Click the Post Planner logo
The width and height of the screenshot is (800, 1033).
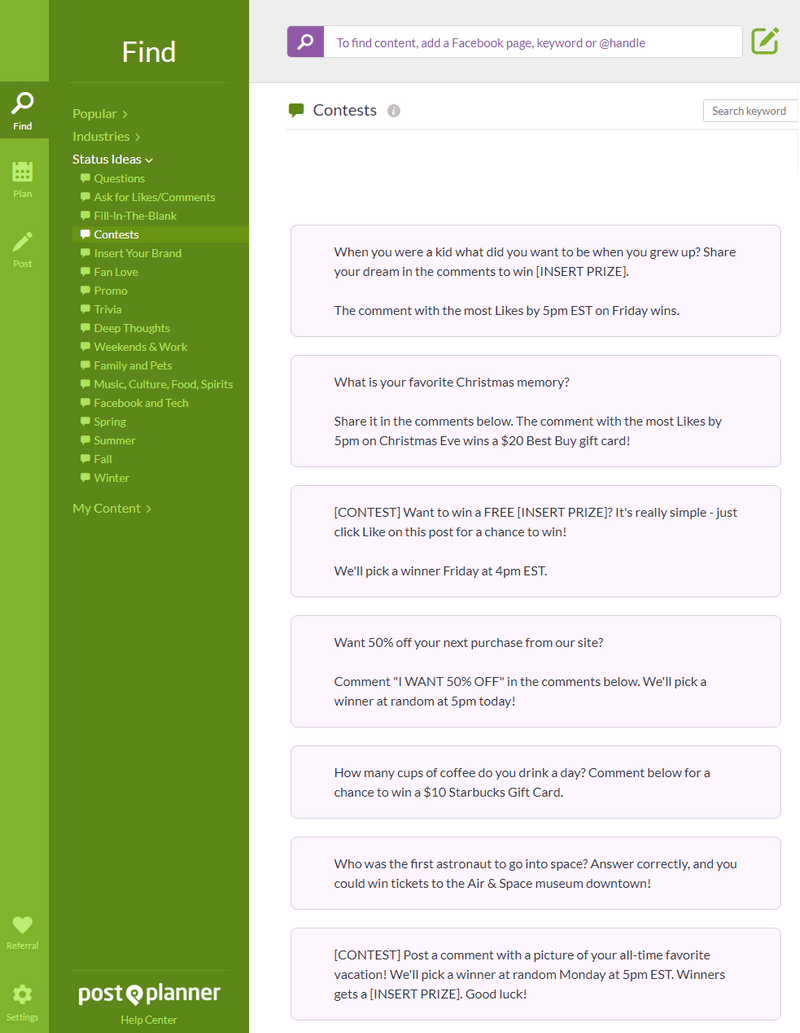pyautogui.click(x=149, y=993)
